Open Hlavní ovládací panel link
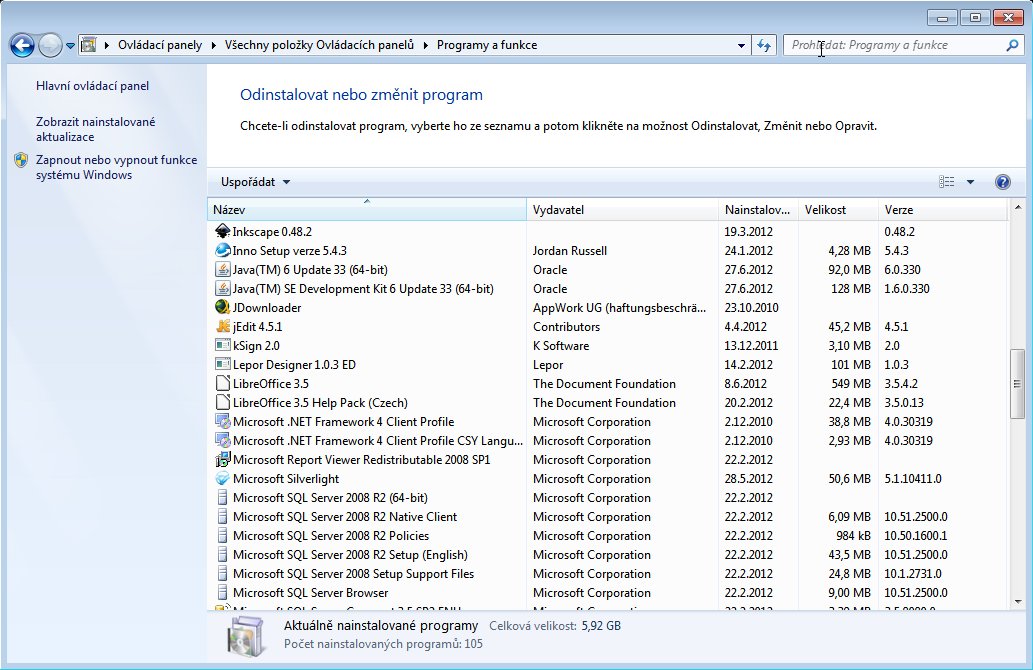 tap(92, 86)
